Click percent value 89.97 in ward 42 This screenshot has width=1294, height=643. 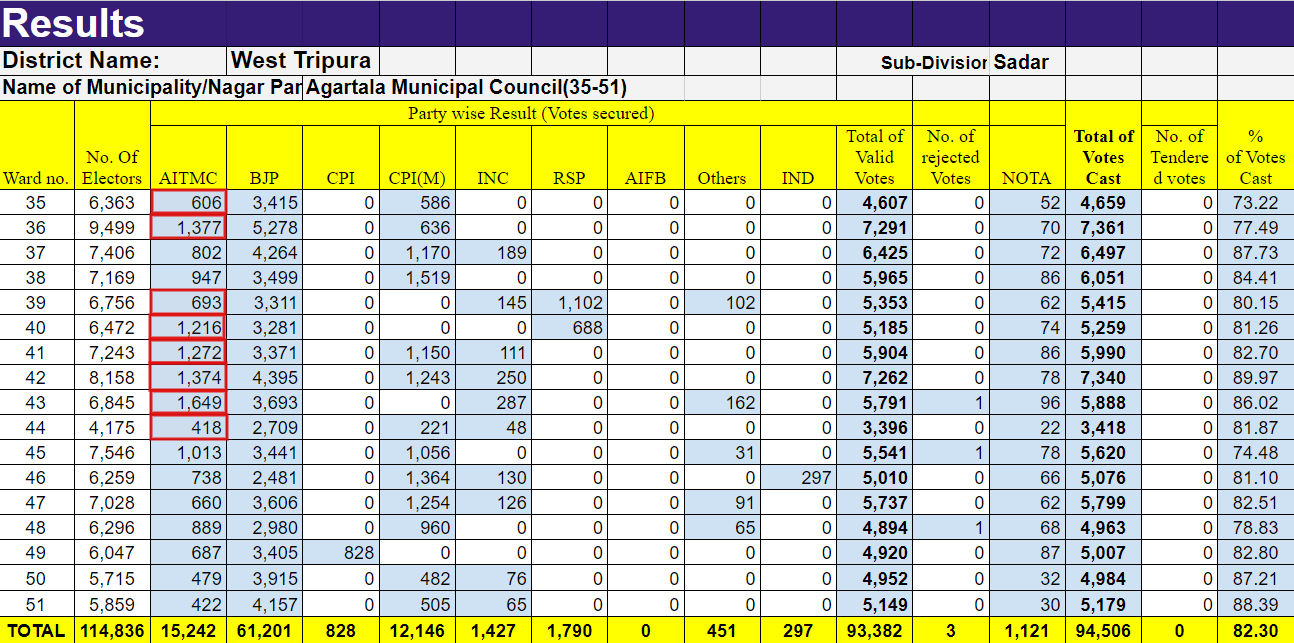1255,378
